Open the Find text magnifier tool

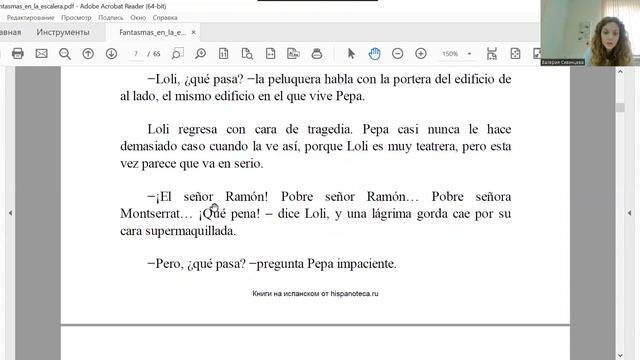[64, 54]
